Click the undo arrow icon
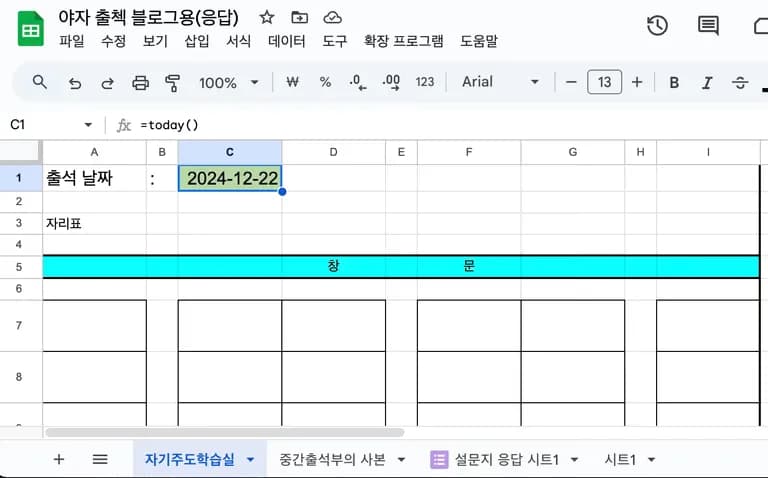Image resolution: width=768 pixels, height=478 pixels. (74, 82)
